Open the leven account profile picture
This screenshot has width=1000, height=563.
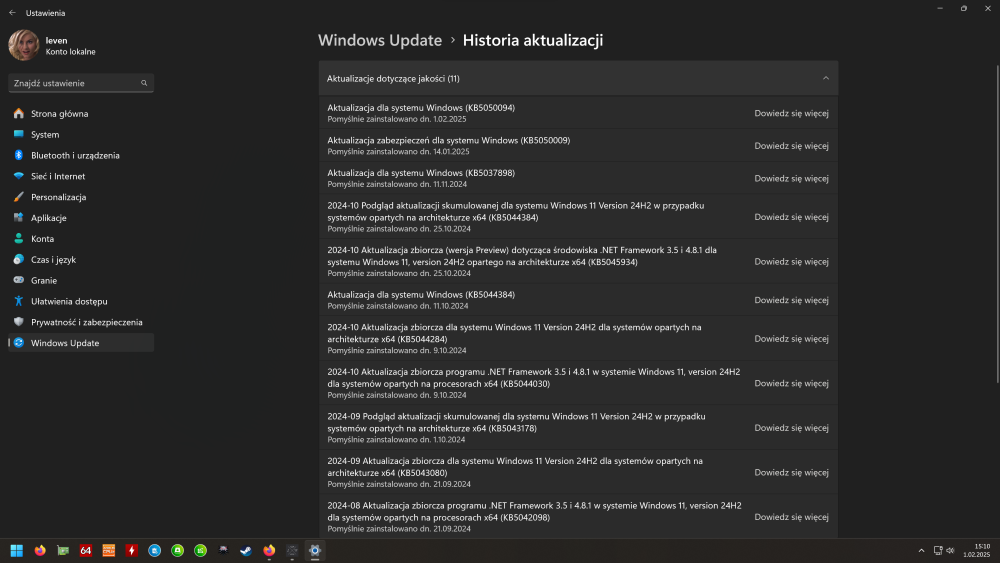[24, 45]
